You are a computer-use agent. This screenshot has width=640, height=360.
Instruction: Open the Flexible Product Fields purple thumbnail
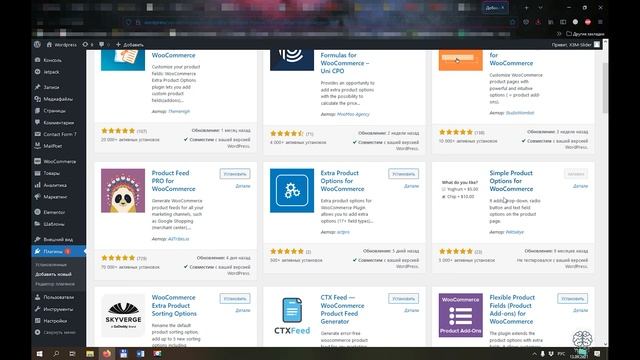coord(461,316)
